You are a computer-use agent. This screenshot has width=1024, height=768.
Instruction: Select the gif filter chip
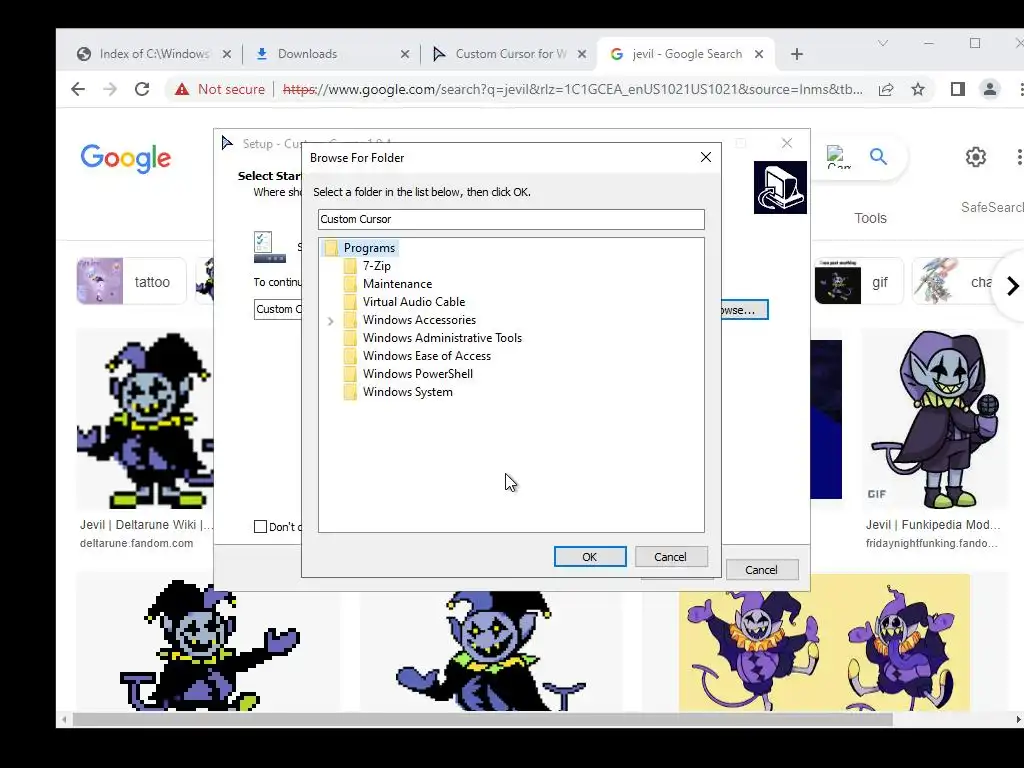tap(859, 281)
